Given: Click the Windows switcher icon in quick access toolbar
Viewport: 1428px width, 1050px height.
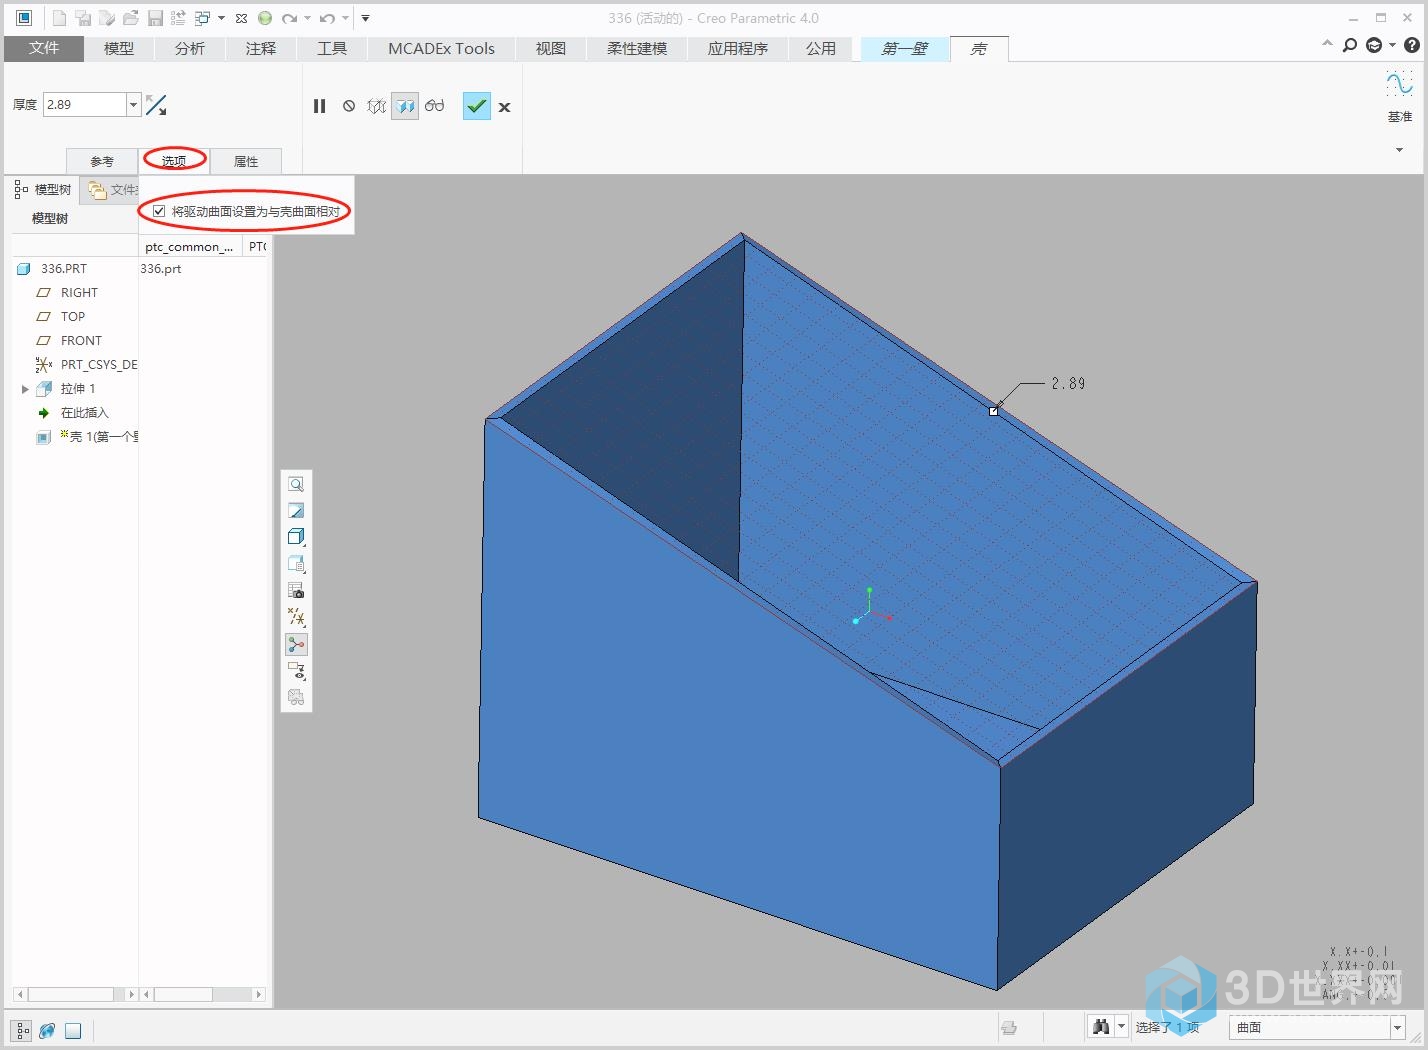Looking at the screenshot, I should [203, 18].
